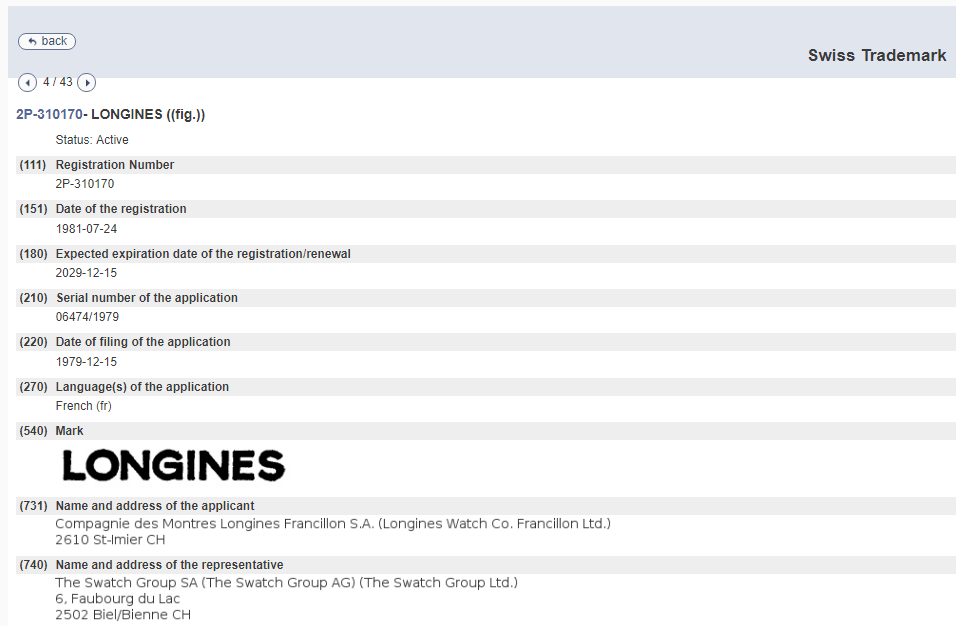
Task: Select 'The Swatch Group SA' representative line
Action: point(287,583)
